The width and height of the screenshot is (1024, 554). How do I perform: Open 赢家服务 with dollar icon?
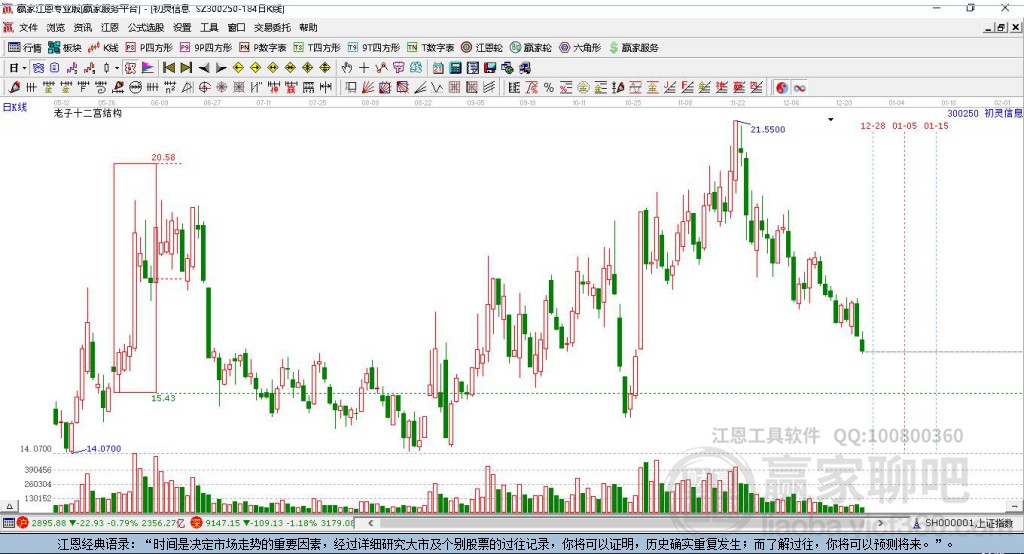(634, 48)
